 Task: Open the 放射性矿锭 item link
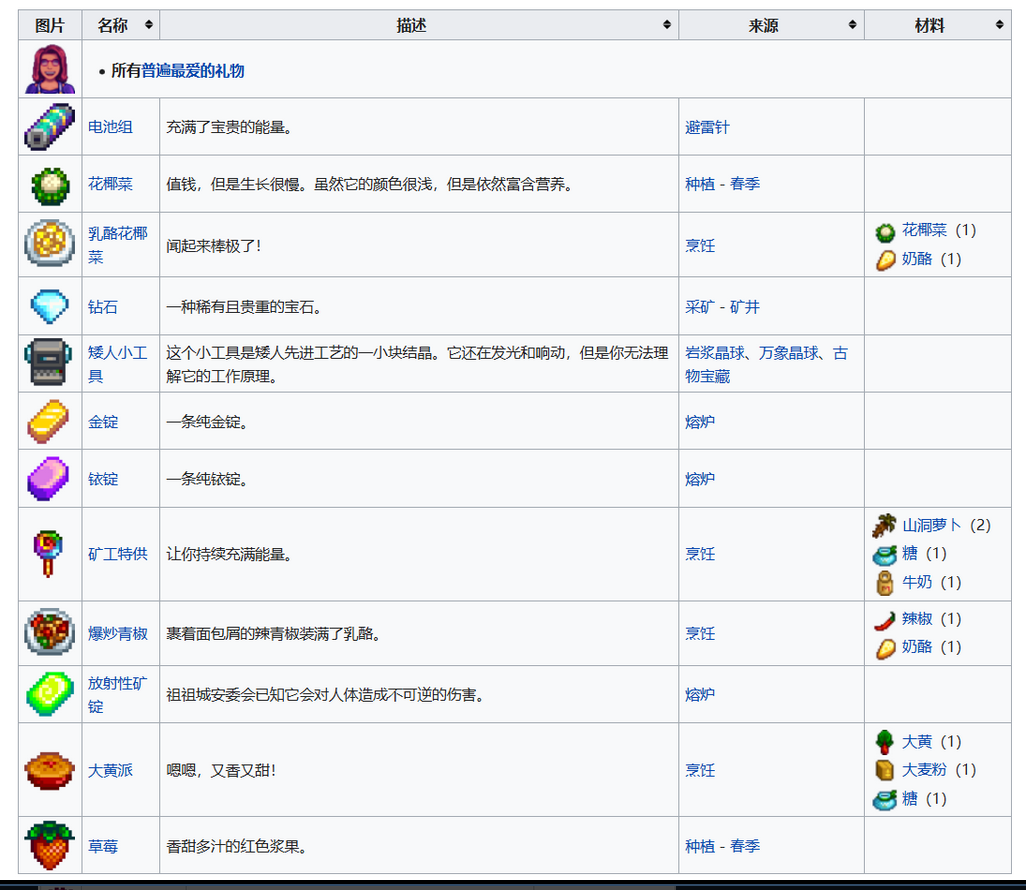tap(118, 694)
